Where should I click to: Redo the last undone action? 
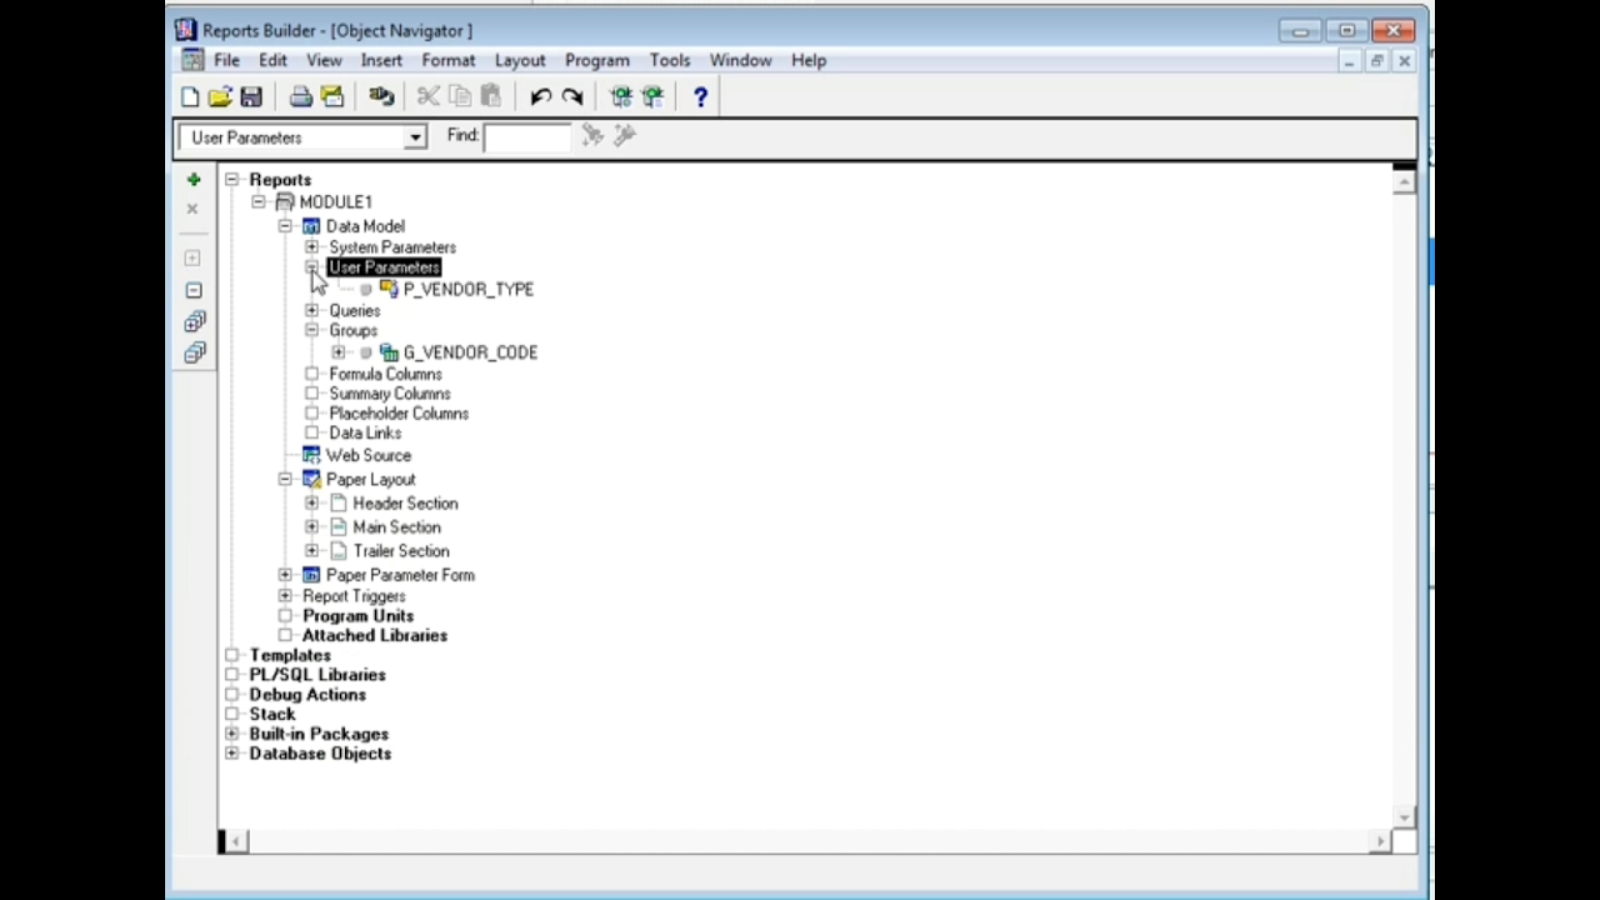coord(571,96)
